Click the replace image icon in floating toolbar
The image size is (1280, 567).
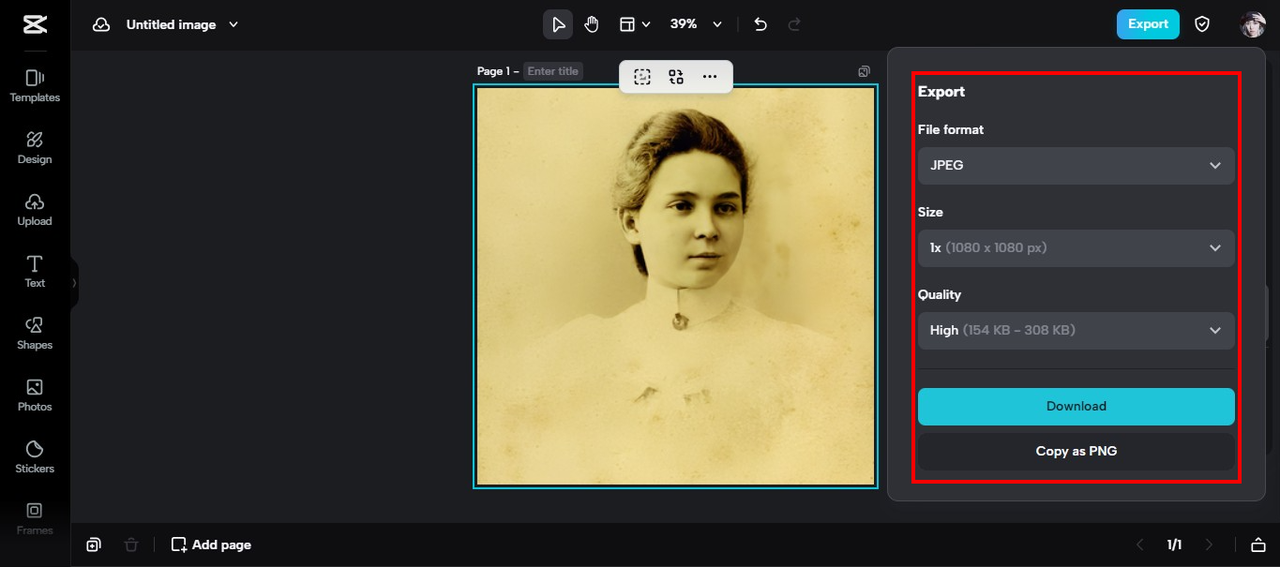(676, 76)
